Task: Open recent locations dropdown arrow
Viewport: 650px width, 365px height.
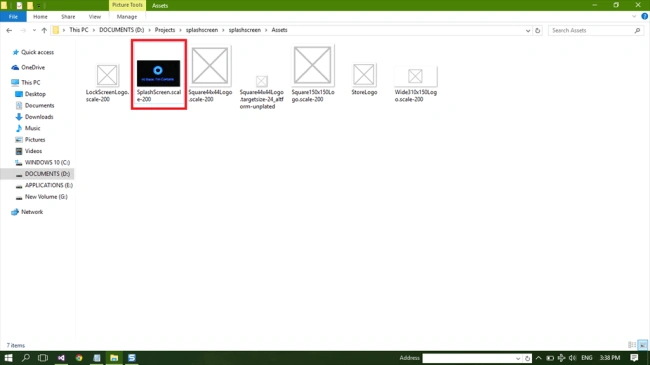Action: 34,30
